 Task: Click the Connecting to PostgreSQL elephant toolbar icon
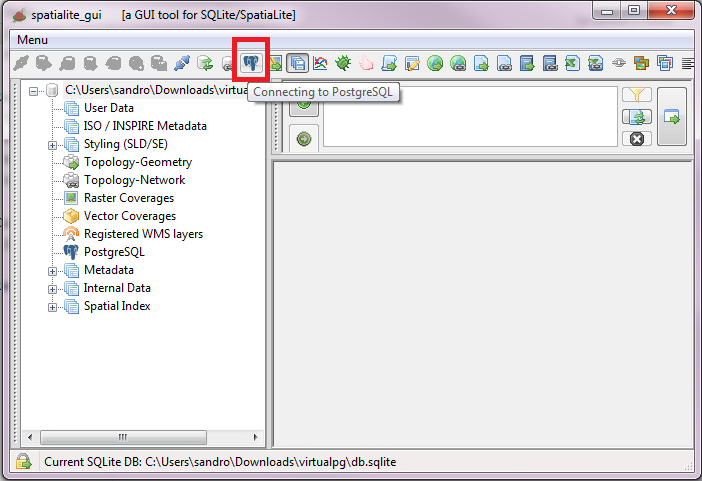pos(251,63)
